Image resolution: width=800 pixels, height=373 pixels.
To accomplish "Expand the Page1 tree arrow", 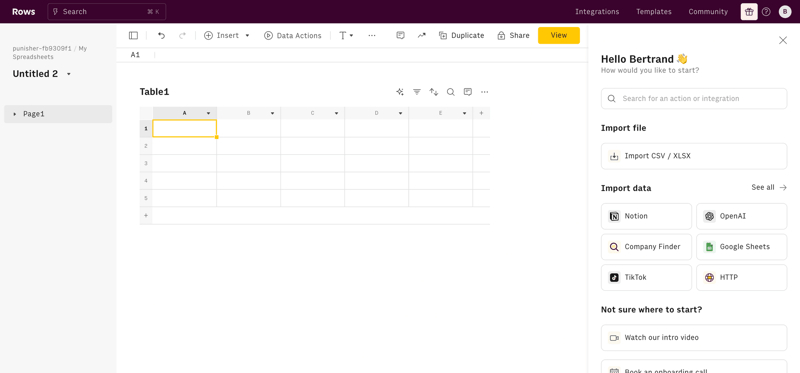I will (x=15, y=114).
